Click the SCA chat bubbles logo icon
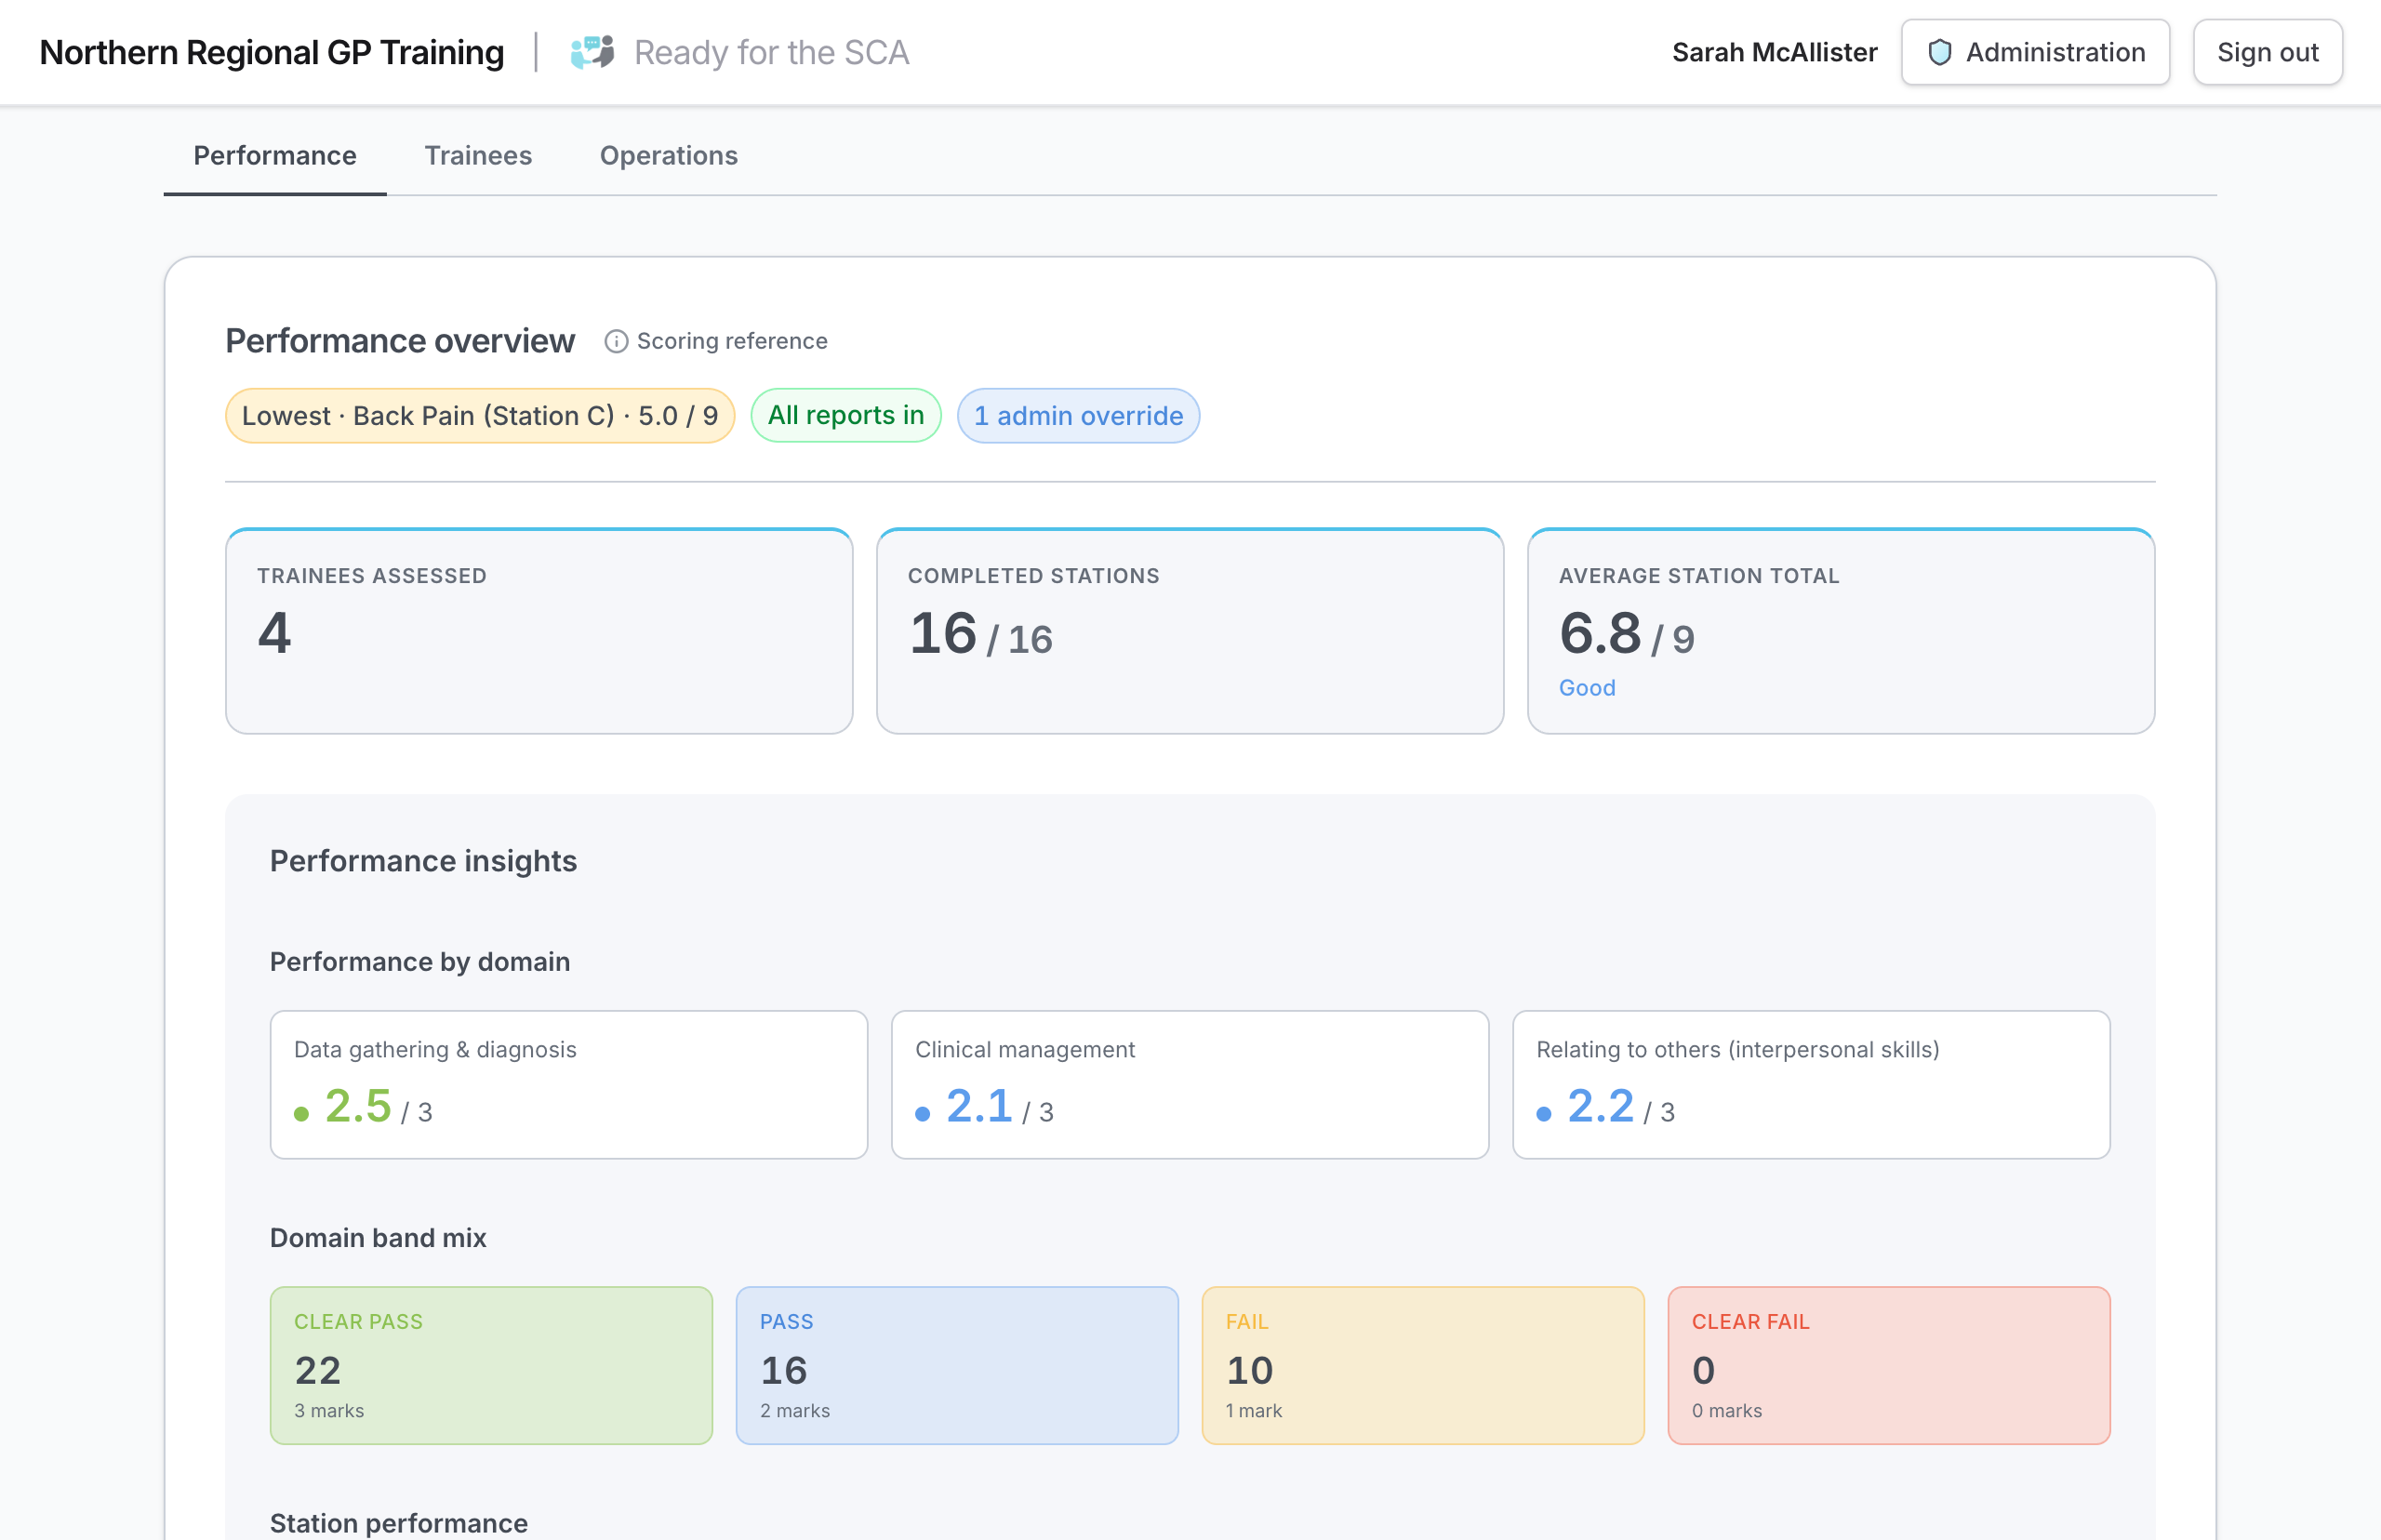Screen dimensions: 2381x1540 tap(592, 52)
